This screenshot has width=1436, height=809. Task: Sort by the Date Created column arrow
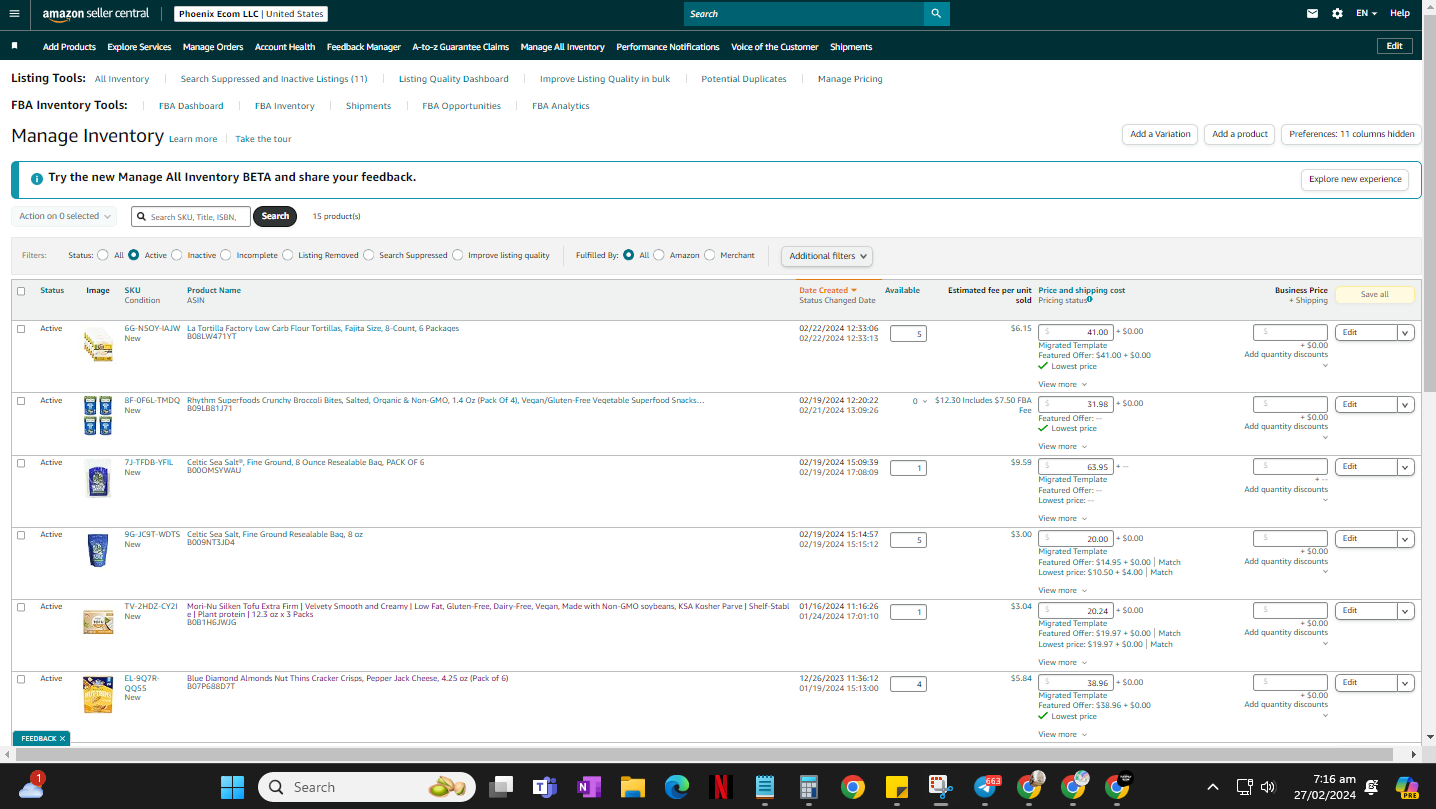click(x=854, y=290)
